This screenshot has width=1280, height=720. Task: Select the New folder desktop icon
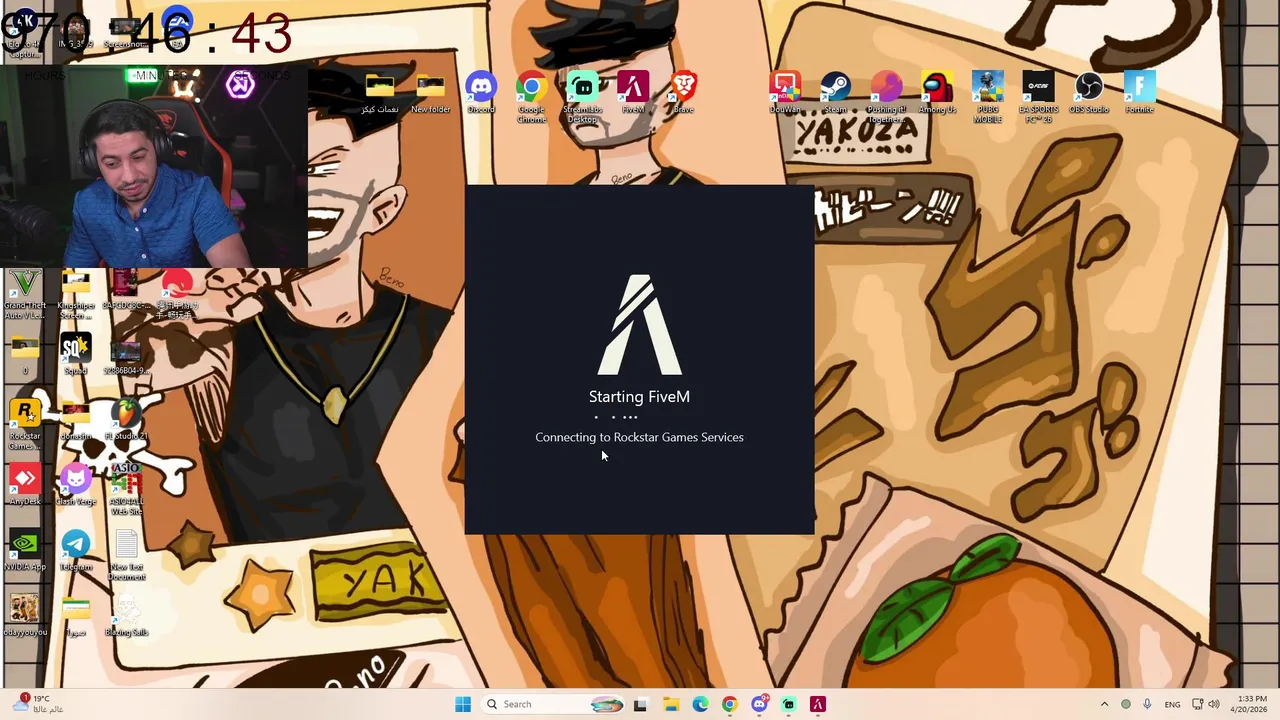pos(430,92)
